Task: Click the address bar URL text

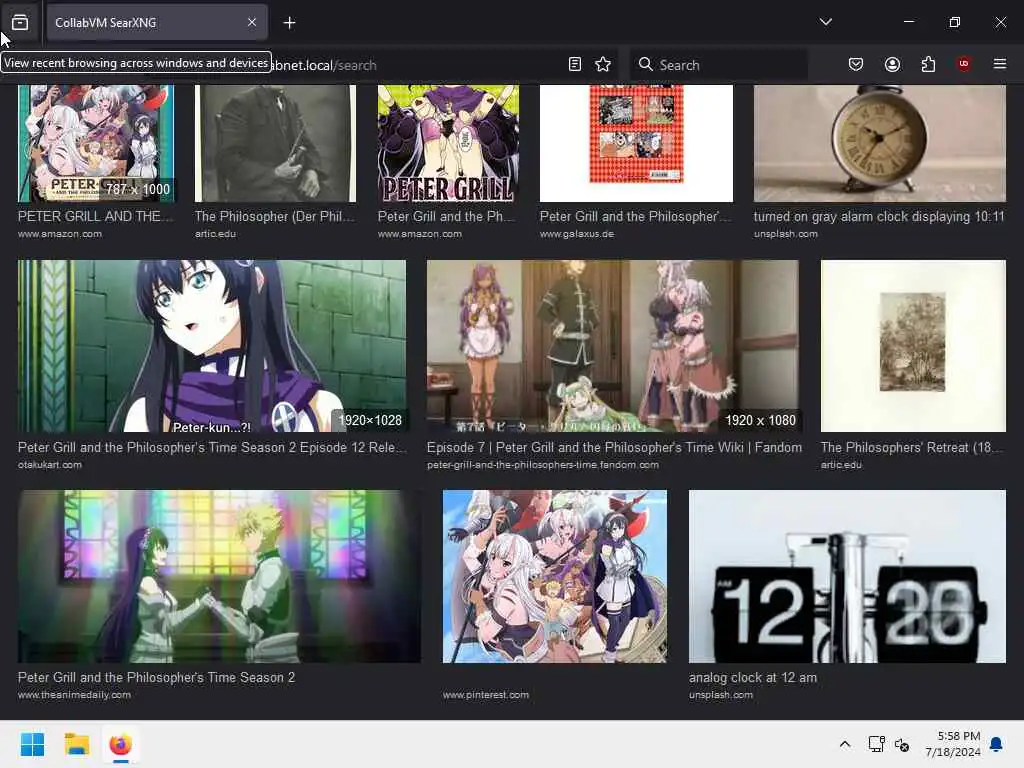Action: (323, 65)
